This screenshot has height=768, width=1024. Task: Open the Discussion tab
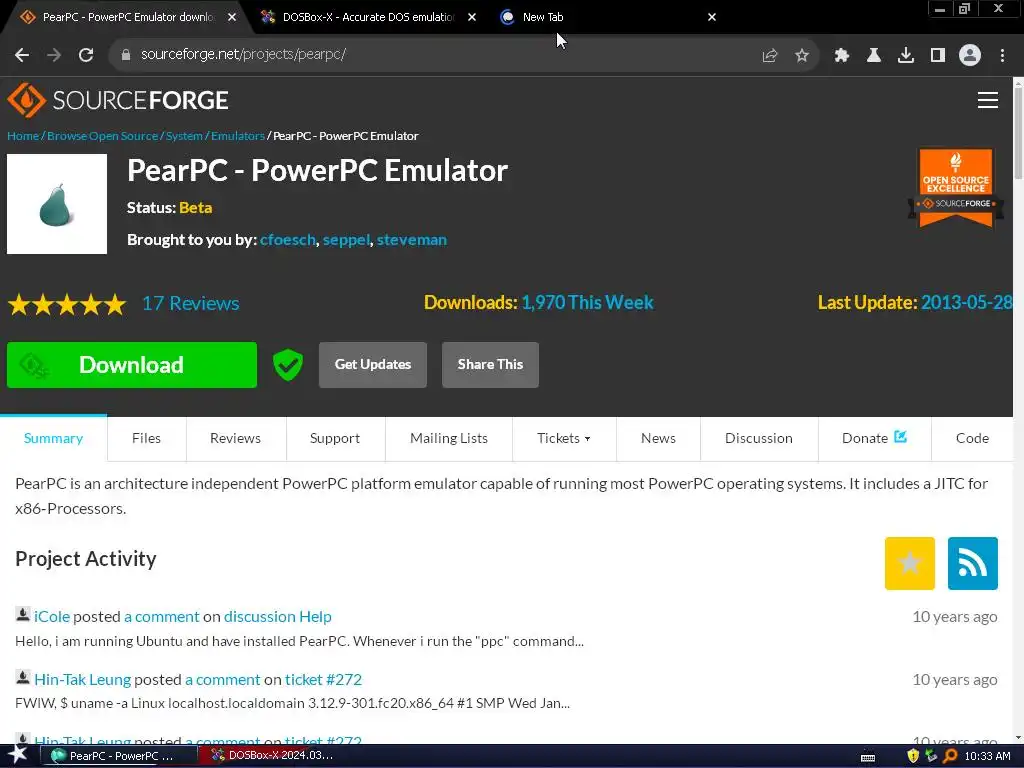click(x=759, y=438)
